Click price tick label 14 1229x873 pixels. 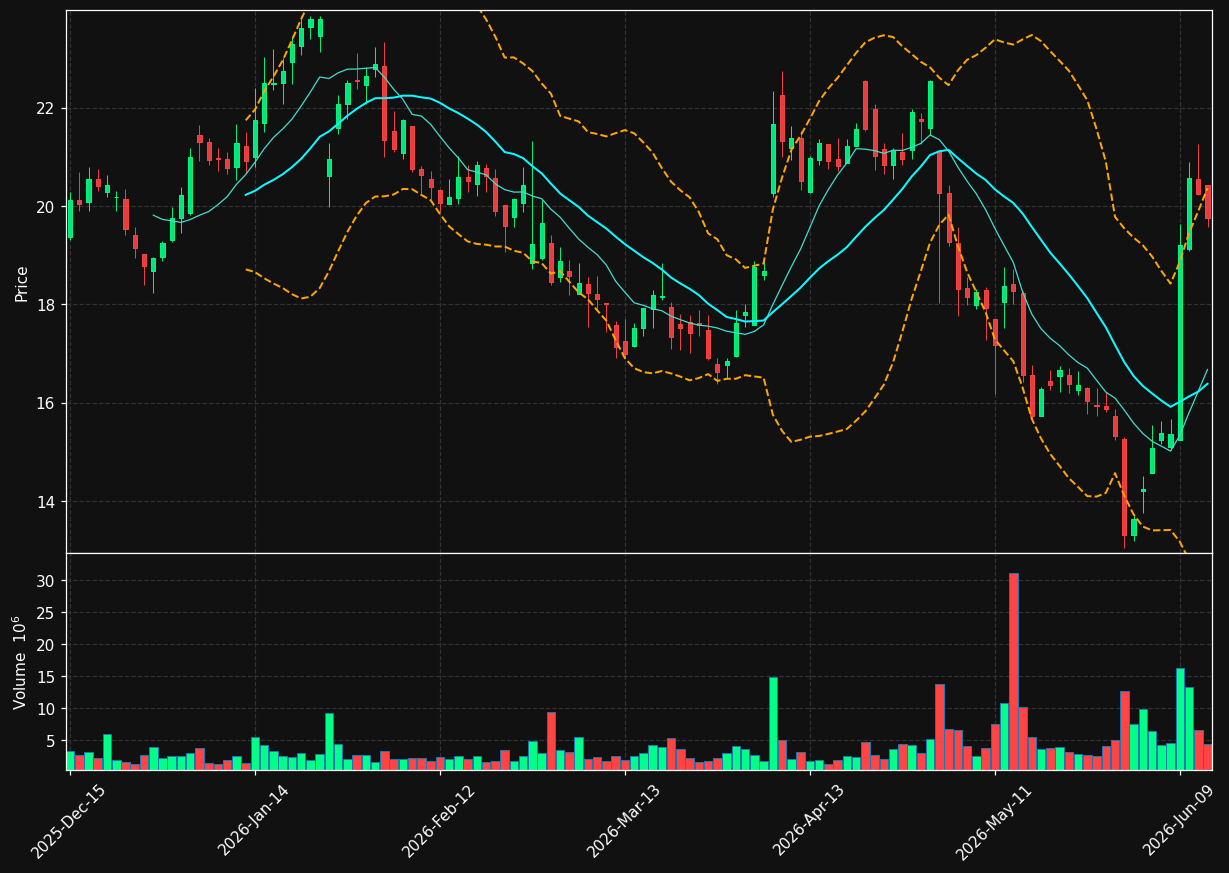coord(47,502)
